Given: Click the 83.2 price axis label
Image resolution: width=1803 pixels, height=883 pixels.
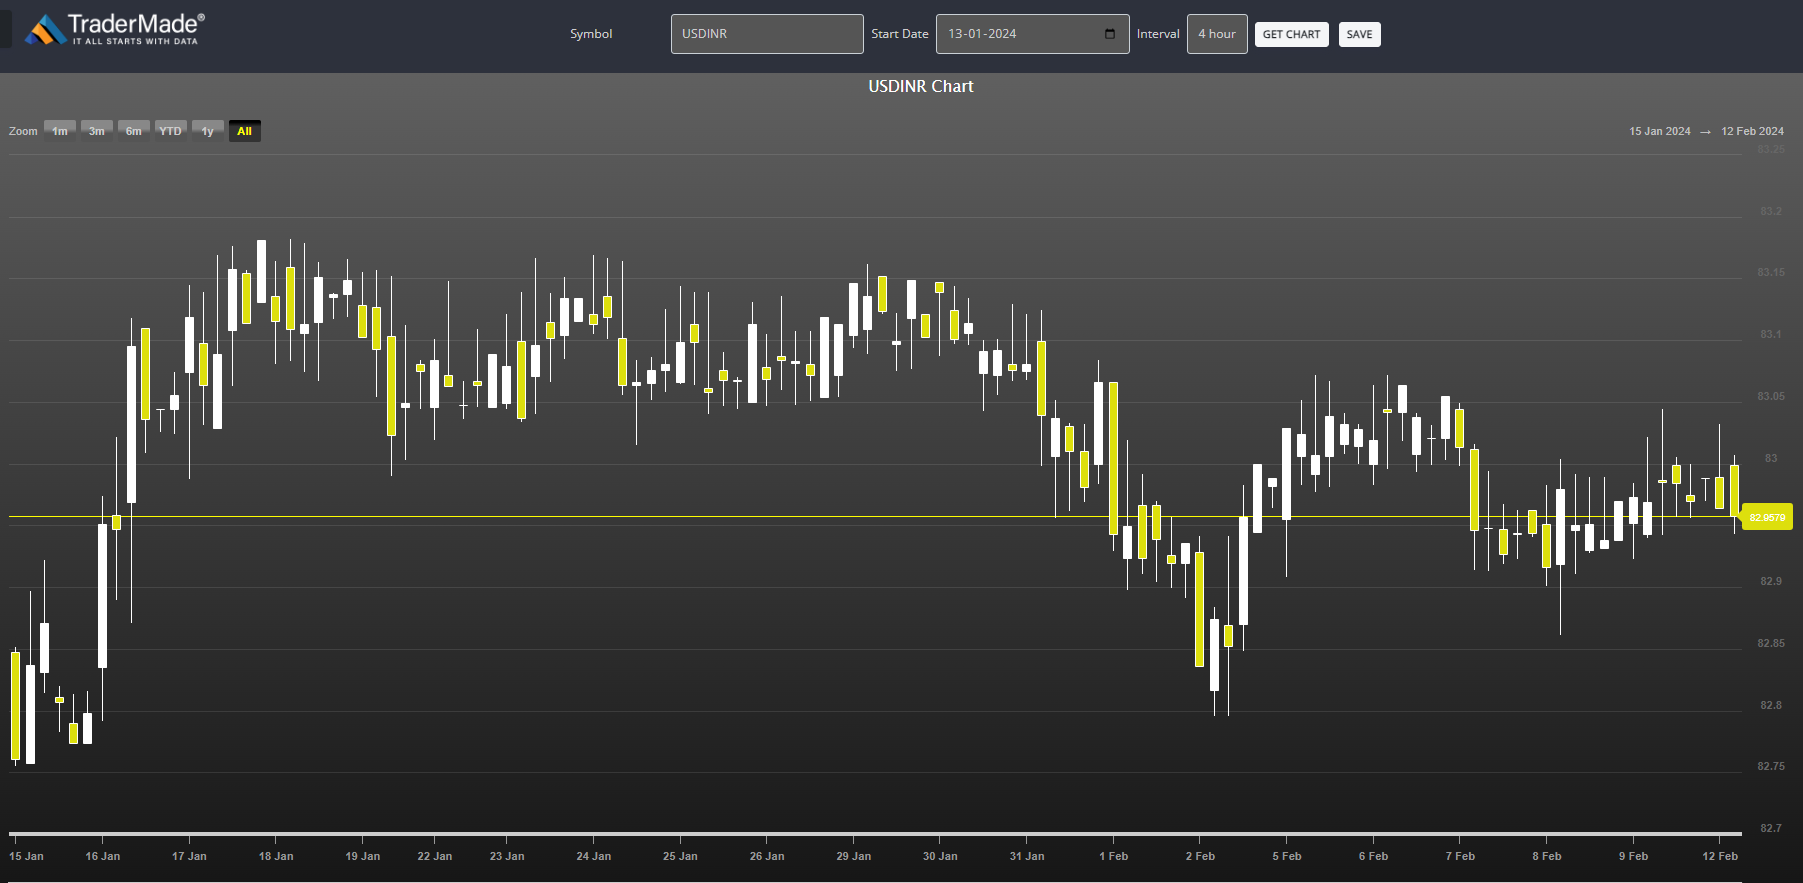Looking at the screenshot, I should tap(1771, 211).
